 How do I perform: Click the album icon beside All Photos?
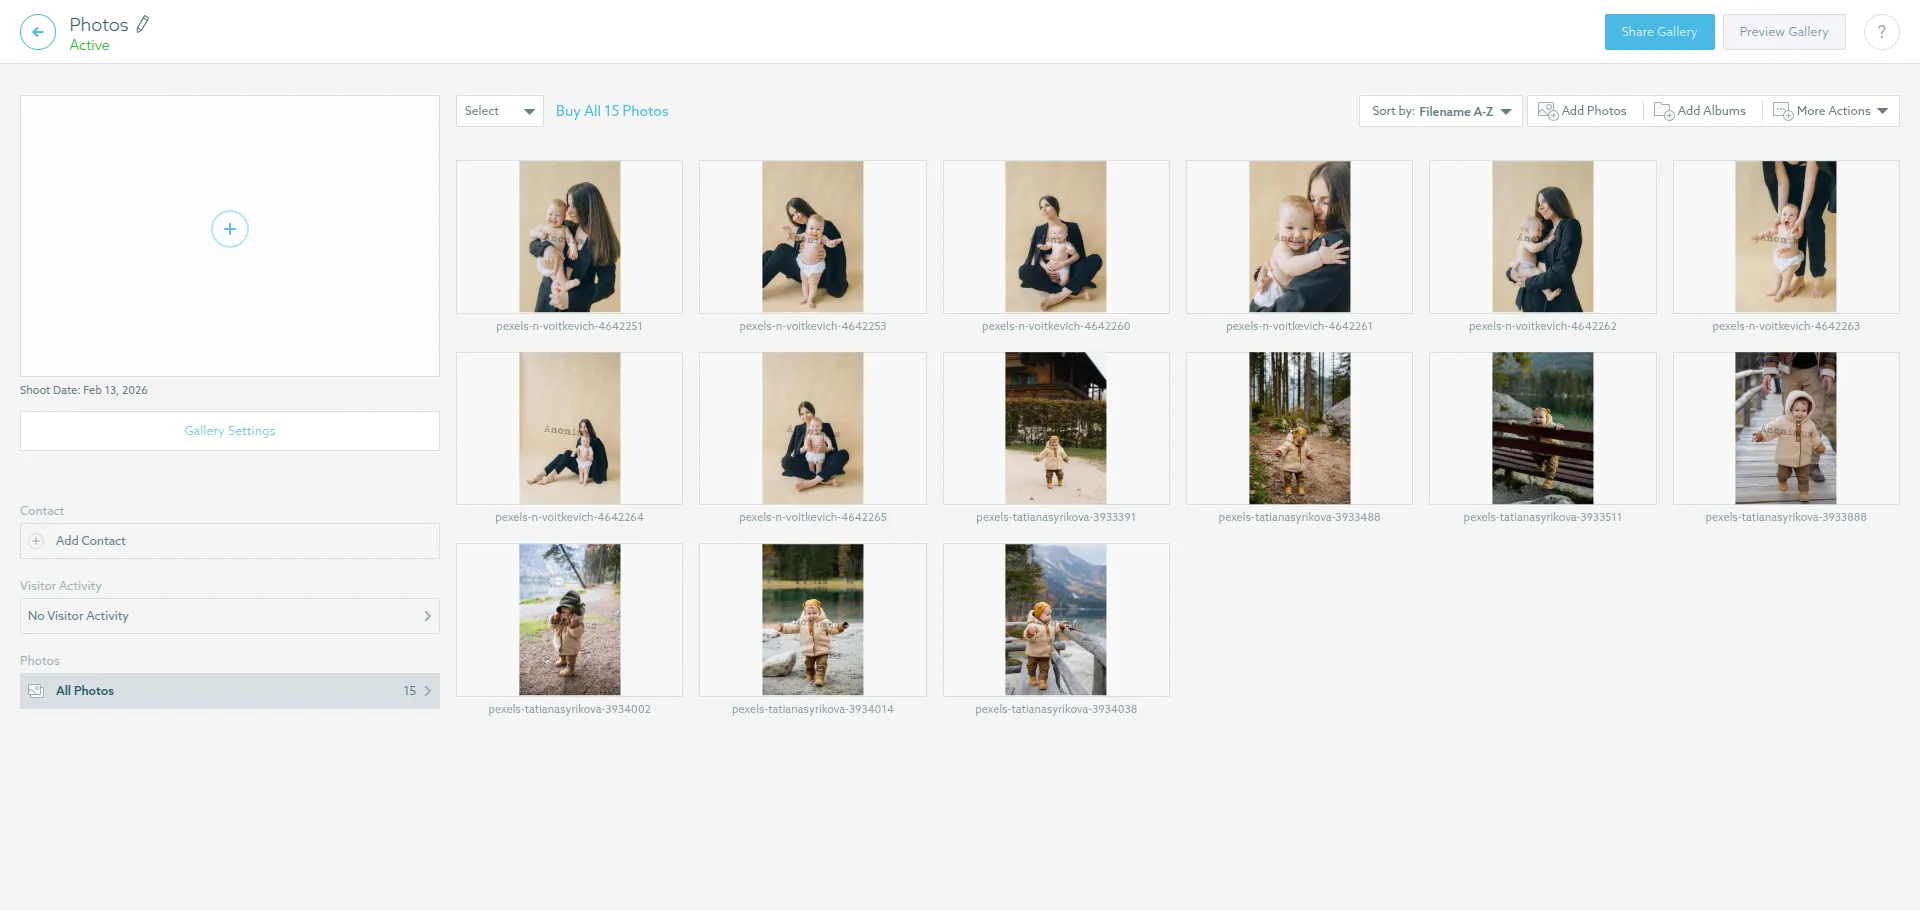36,690
